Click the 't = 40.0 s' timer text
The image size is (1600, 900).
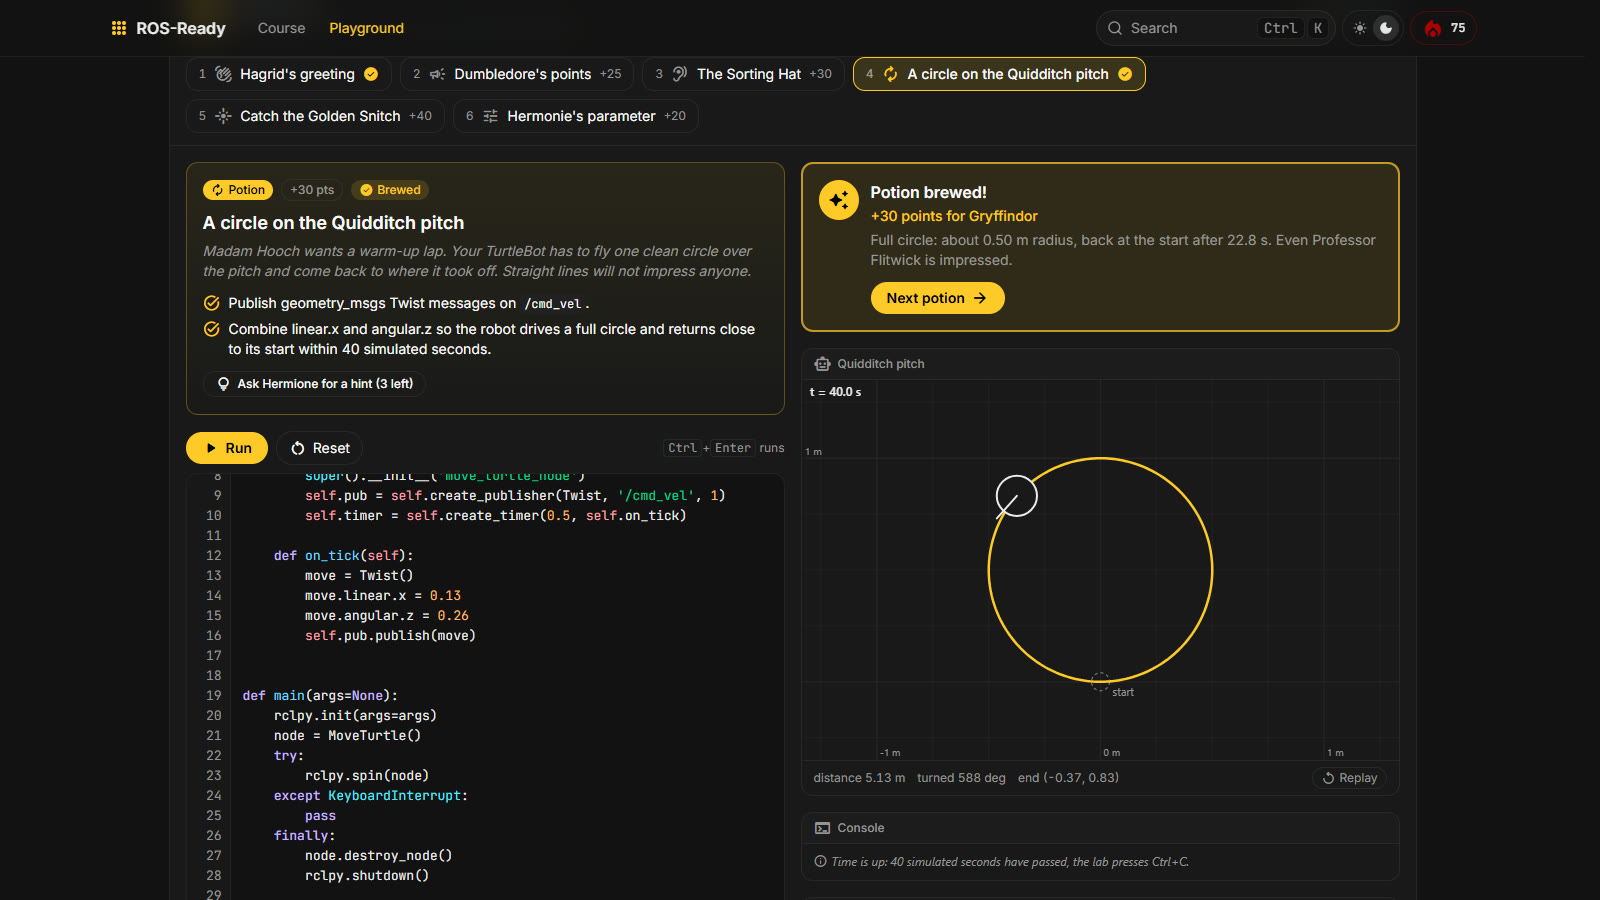coord(835,392)
